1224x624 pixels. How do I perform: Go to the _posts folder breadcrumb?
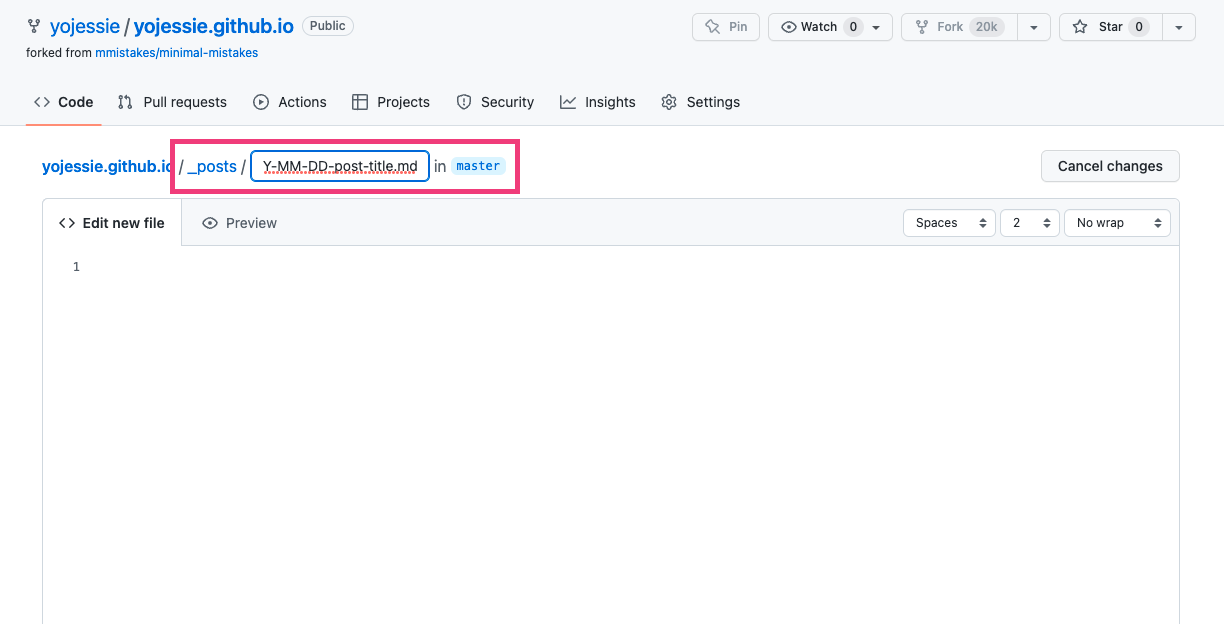[x=212, y=166]
